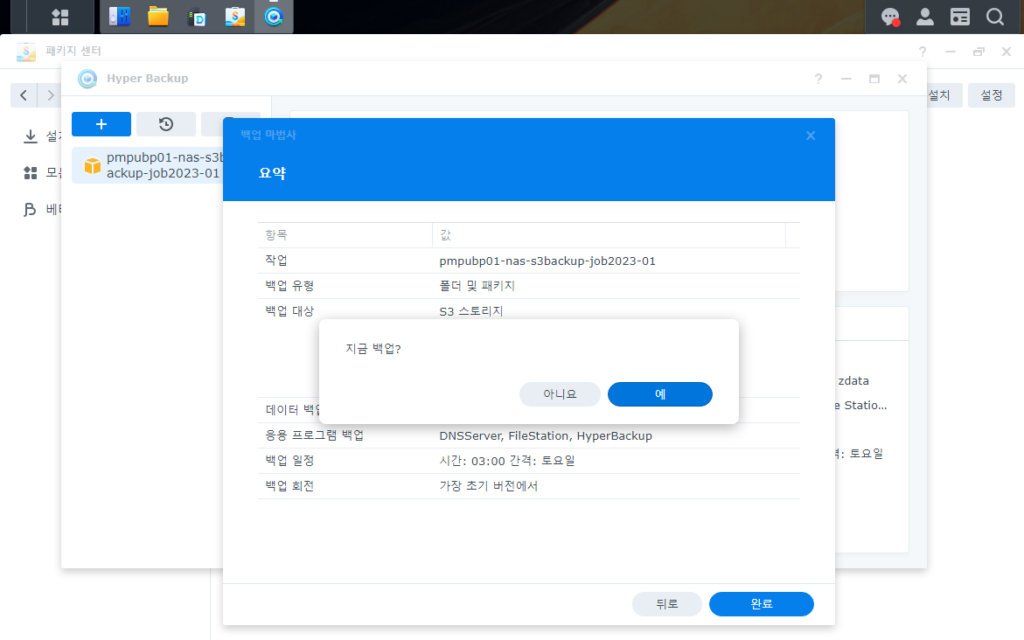This screenshot has width=1024, height=640.
Task: Select 백업 유형 row label
Action: tap(289, 286)
